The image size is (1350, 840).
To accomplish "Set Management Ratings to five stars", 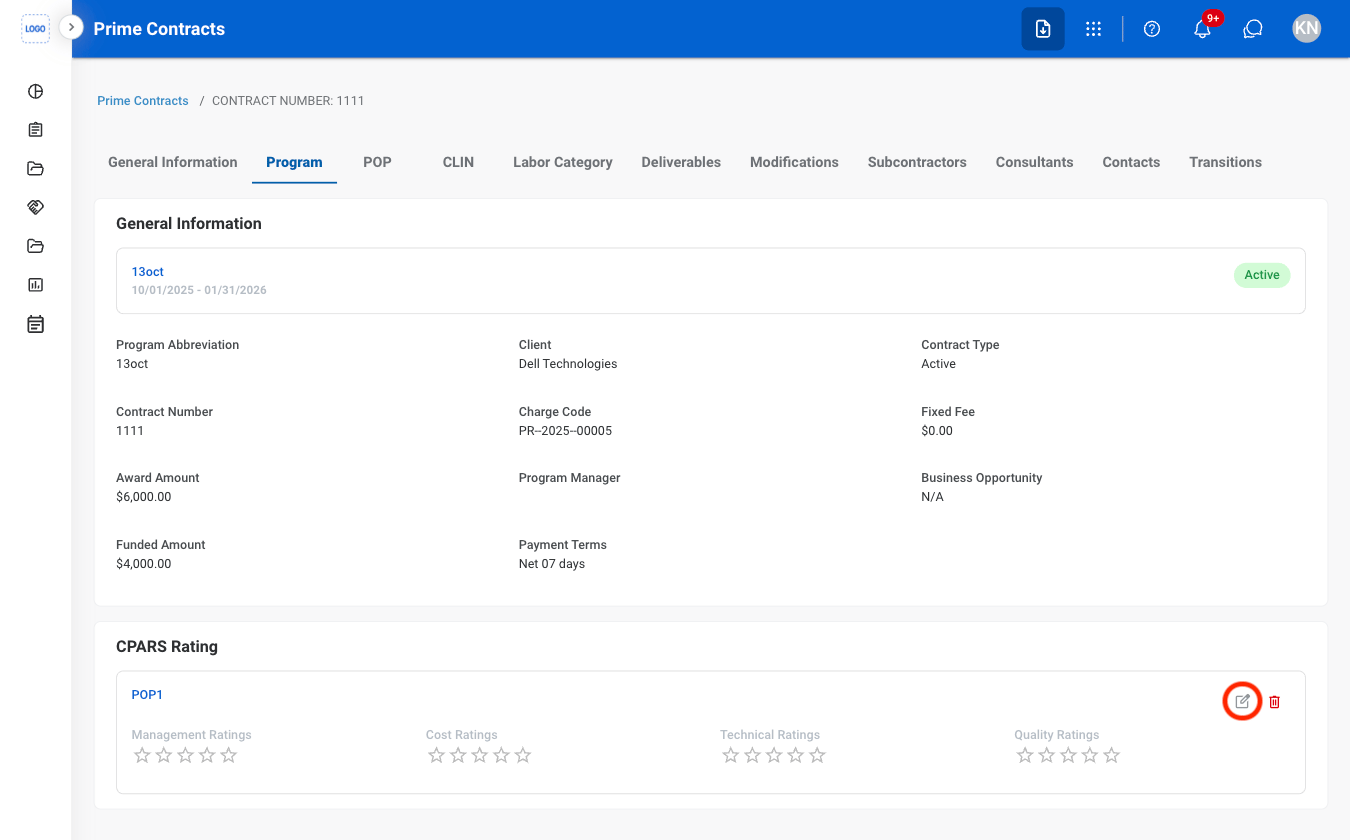I will (x=229, y=755).
